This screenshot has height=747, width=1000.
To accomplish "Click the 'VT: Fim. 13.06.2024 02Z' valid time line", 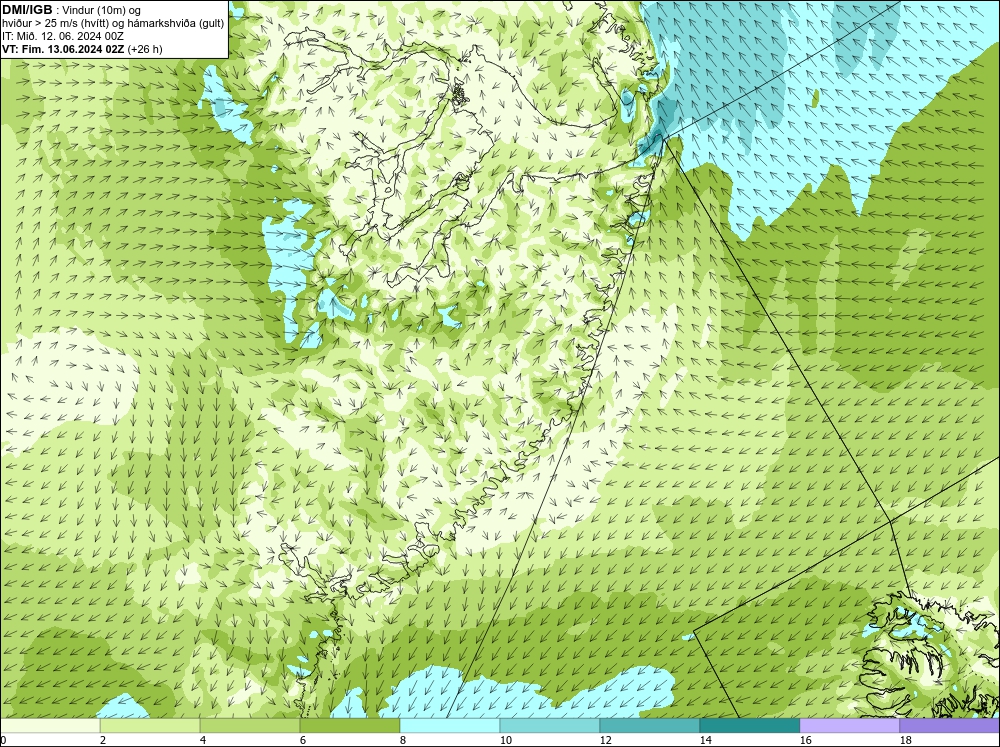I will coord(82,49).
